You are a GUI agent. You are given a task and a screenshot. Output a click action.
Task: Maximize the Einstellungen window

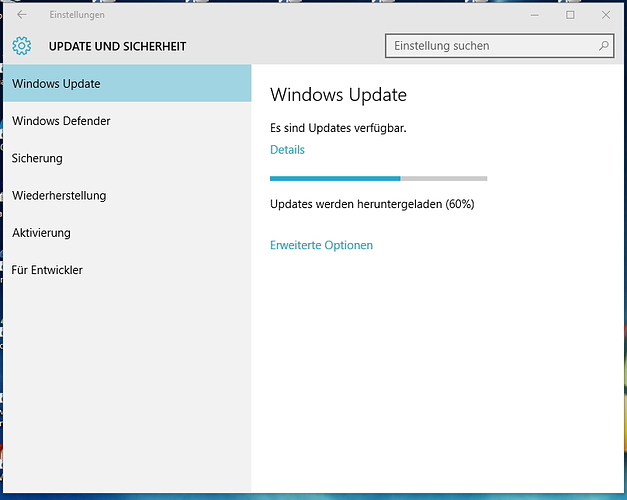570,15
